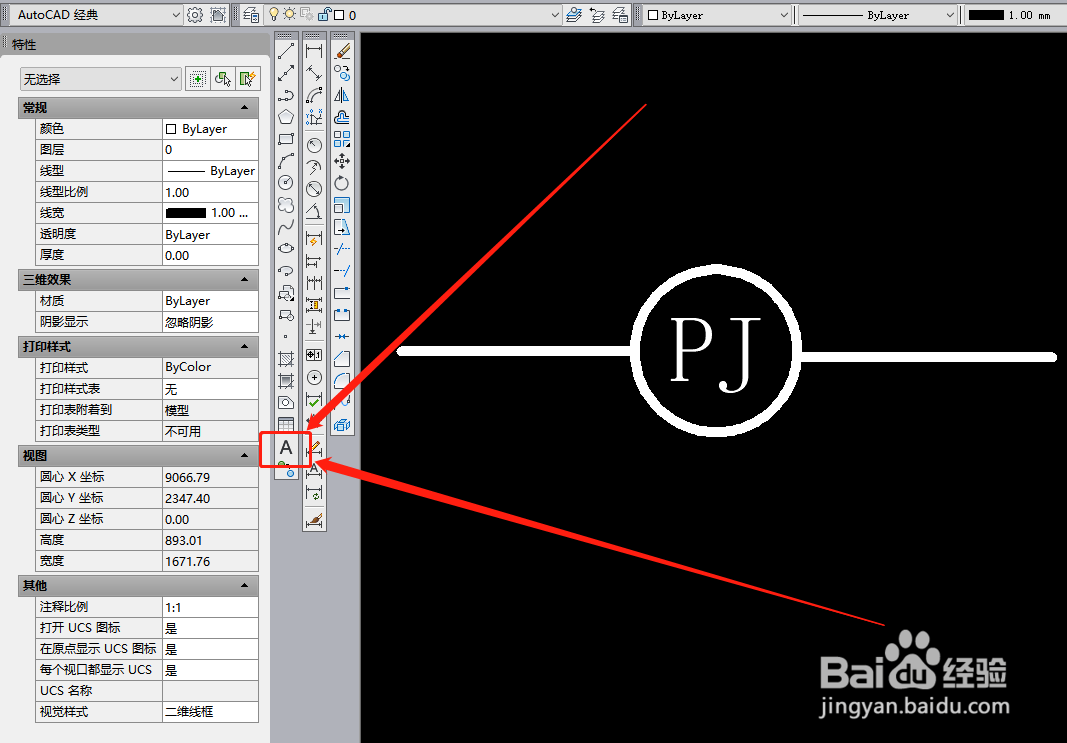Select the Arc tool in draw toolbar
This screenshot has height=743, width=1067.
pyautogui.click(x=286, y=161)
